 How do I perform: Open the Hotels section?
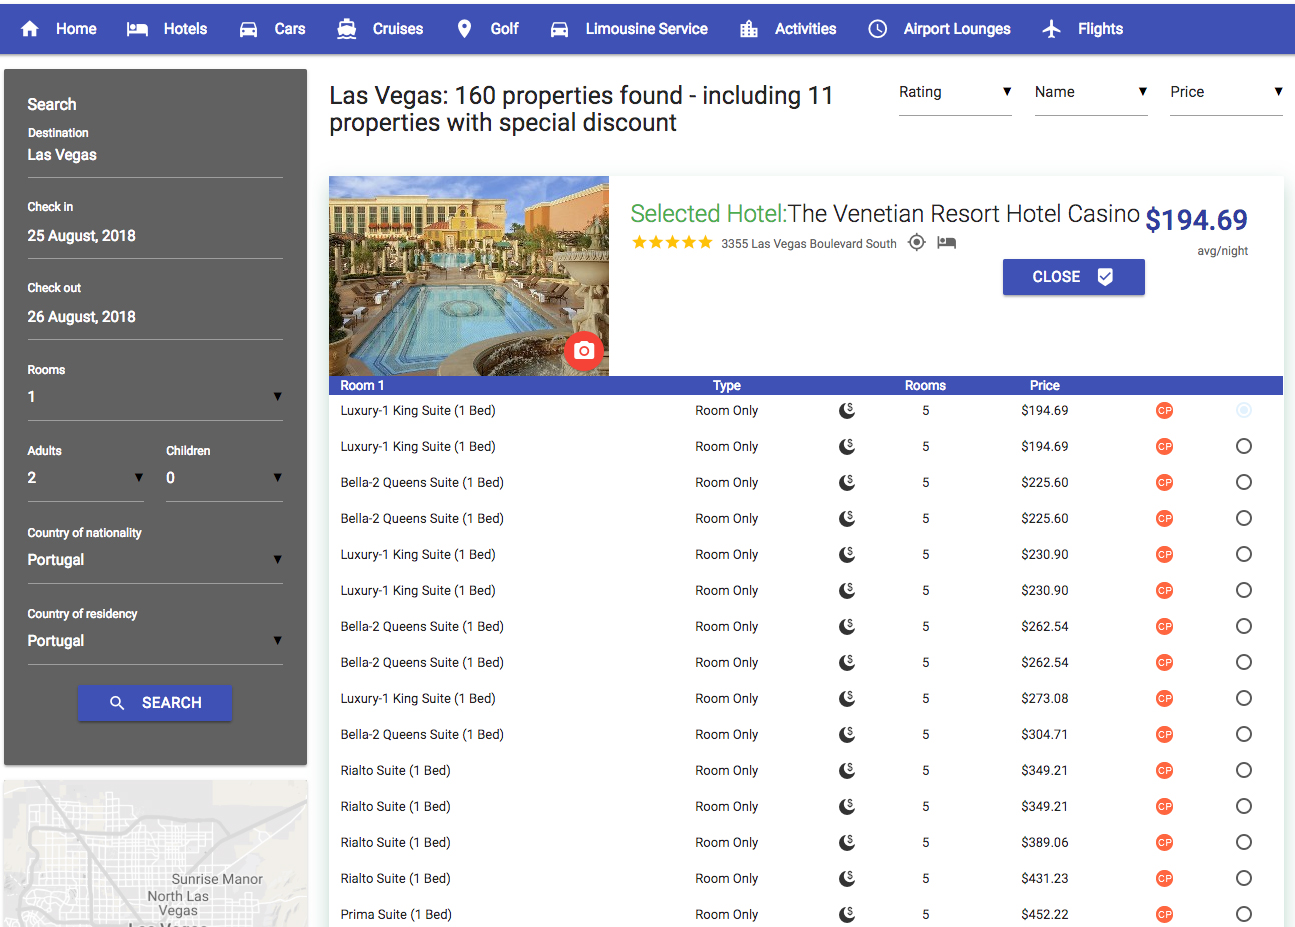(x=167, y=29)
